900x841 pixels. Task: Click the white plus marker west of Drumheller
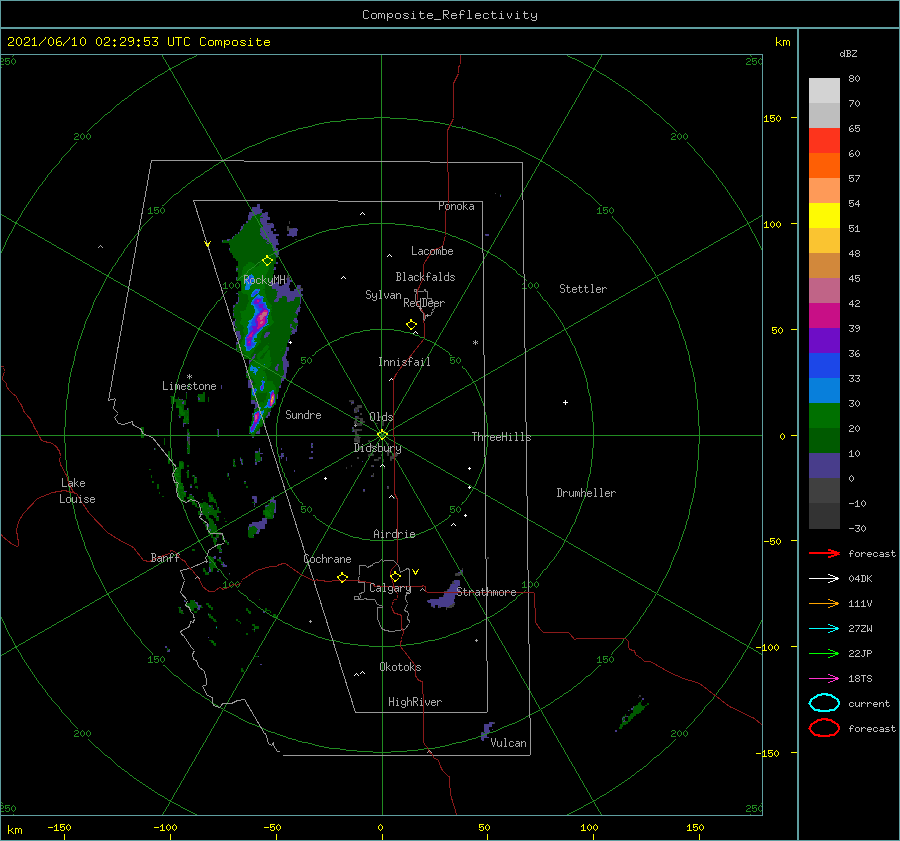click(565, 402)
